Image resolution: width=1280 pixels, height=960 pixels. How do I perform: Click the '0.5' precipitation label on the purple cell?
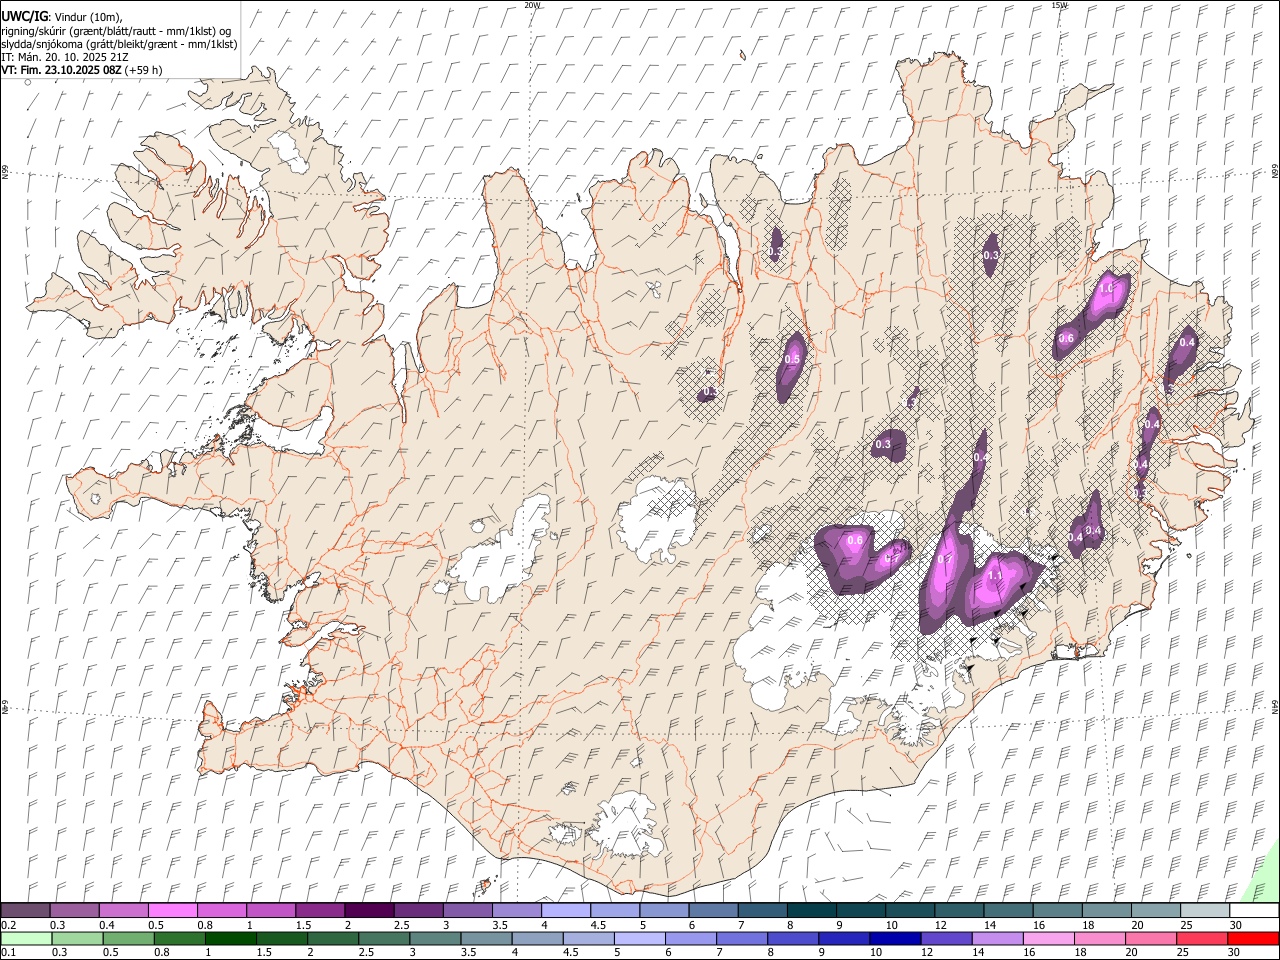793,359
